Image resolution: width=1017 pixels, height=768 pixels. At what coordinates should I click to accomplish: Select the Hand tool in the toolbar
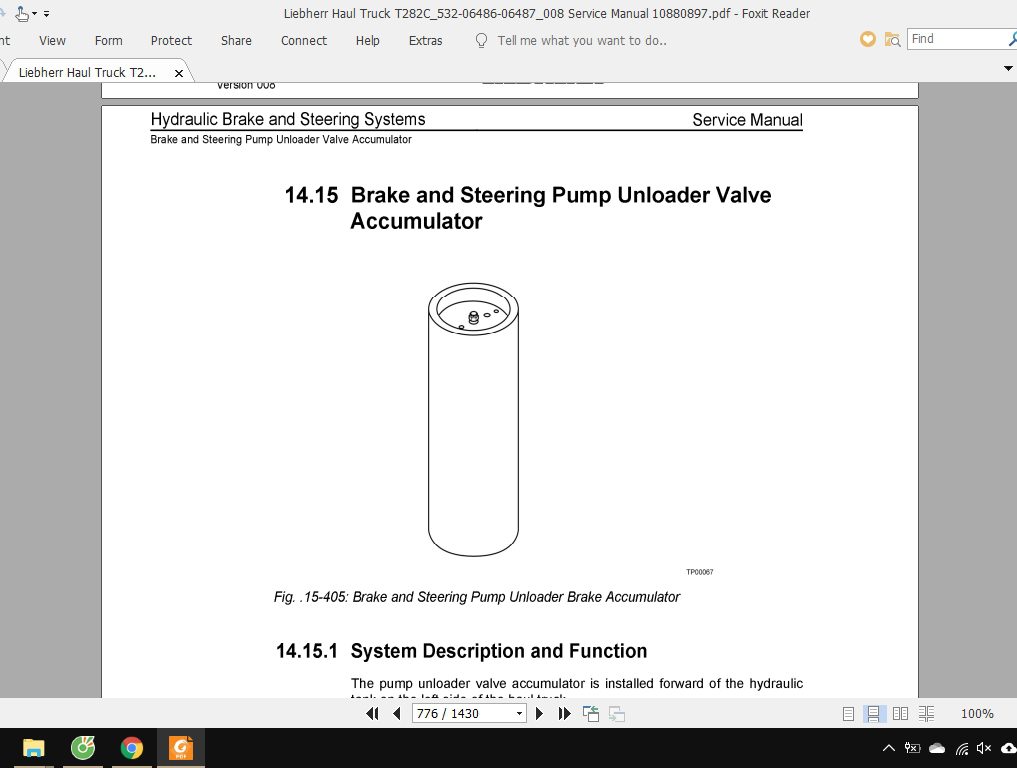click(x=21, y=13)
